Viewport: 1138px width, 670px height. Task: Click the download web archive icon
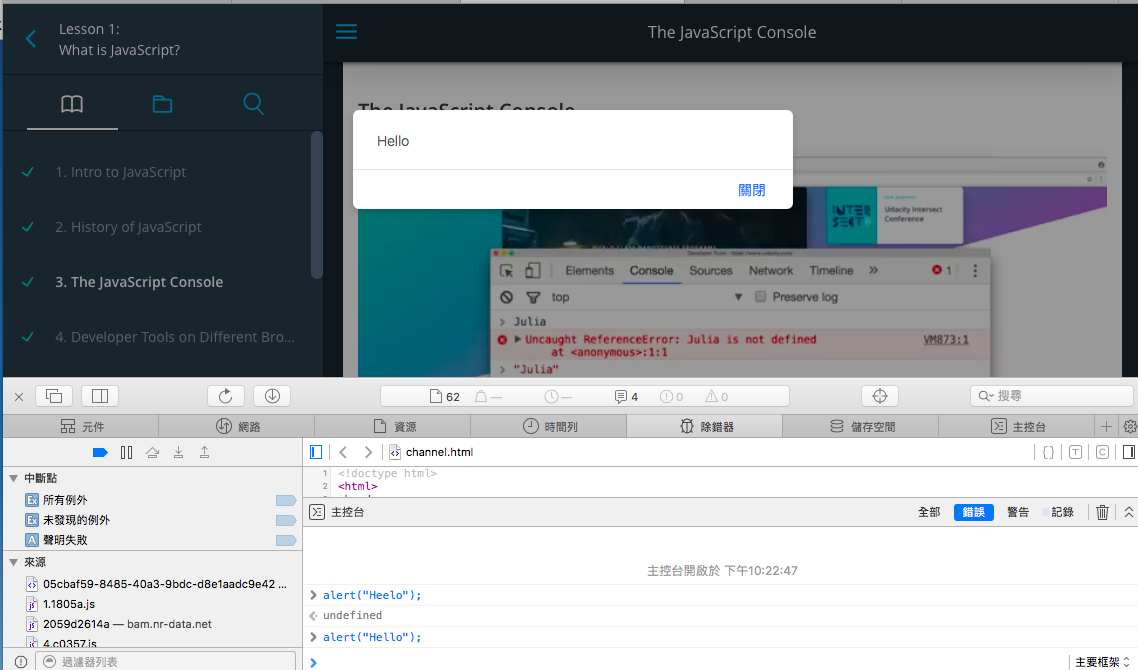(x=272, y=396)
